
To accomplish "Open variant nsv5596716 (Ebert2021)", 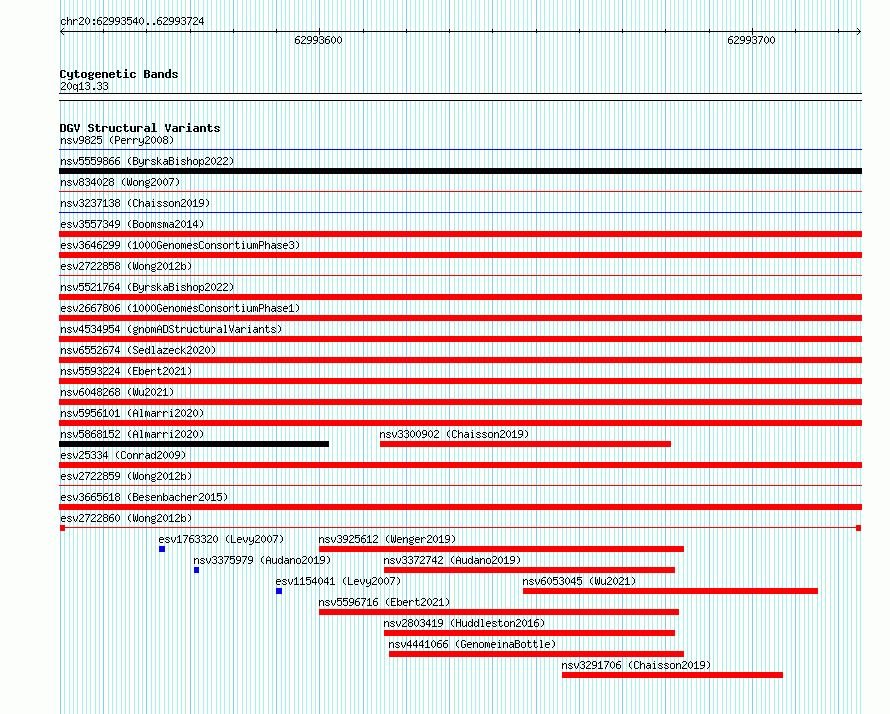I will pyautogui.click(x=384, y=602).
